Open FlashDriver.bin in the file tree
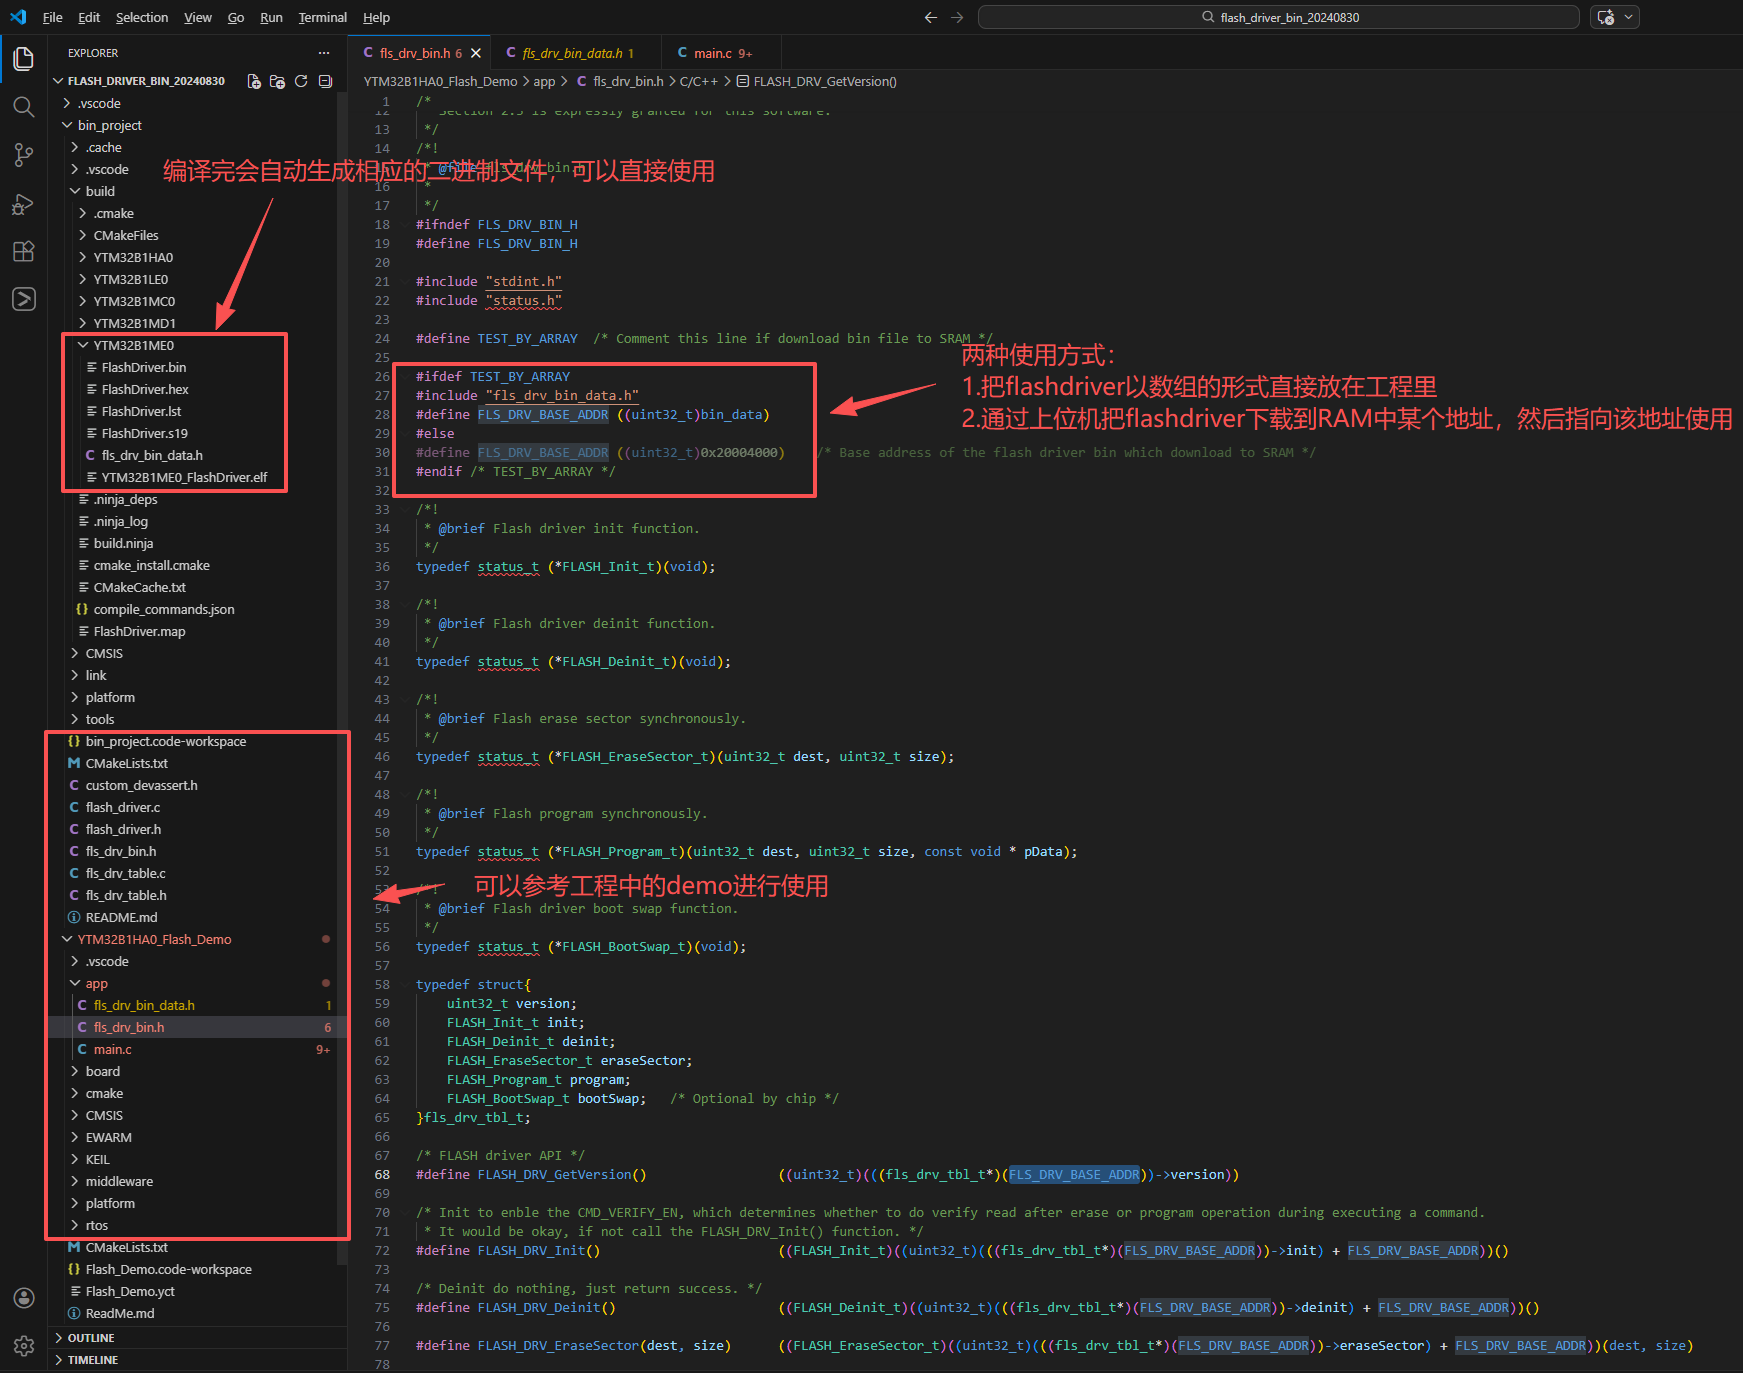The height and width of the screenshot is (1373, 1743). tap(143, 367)
